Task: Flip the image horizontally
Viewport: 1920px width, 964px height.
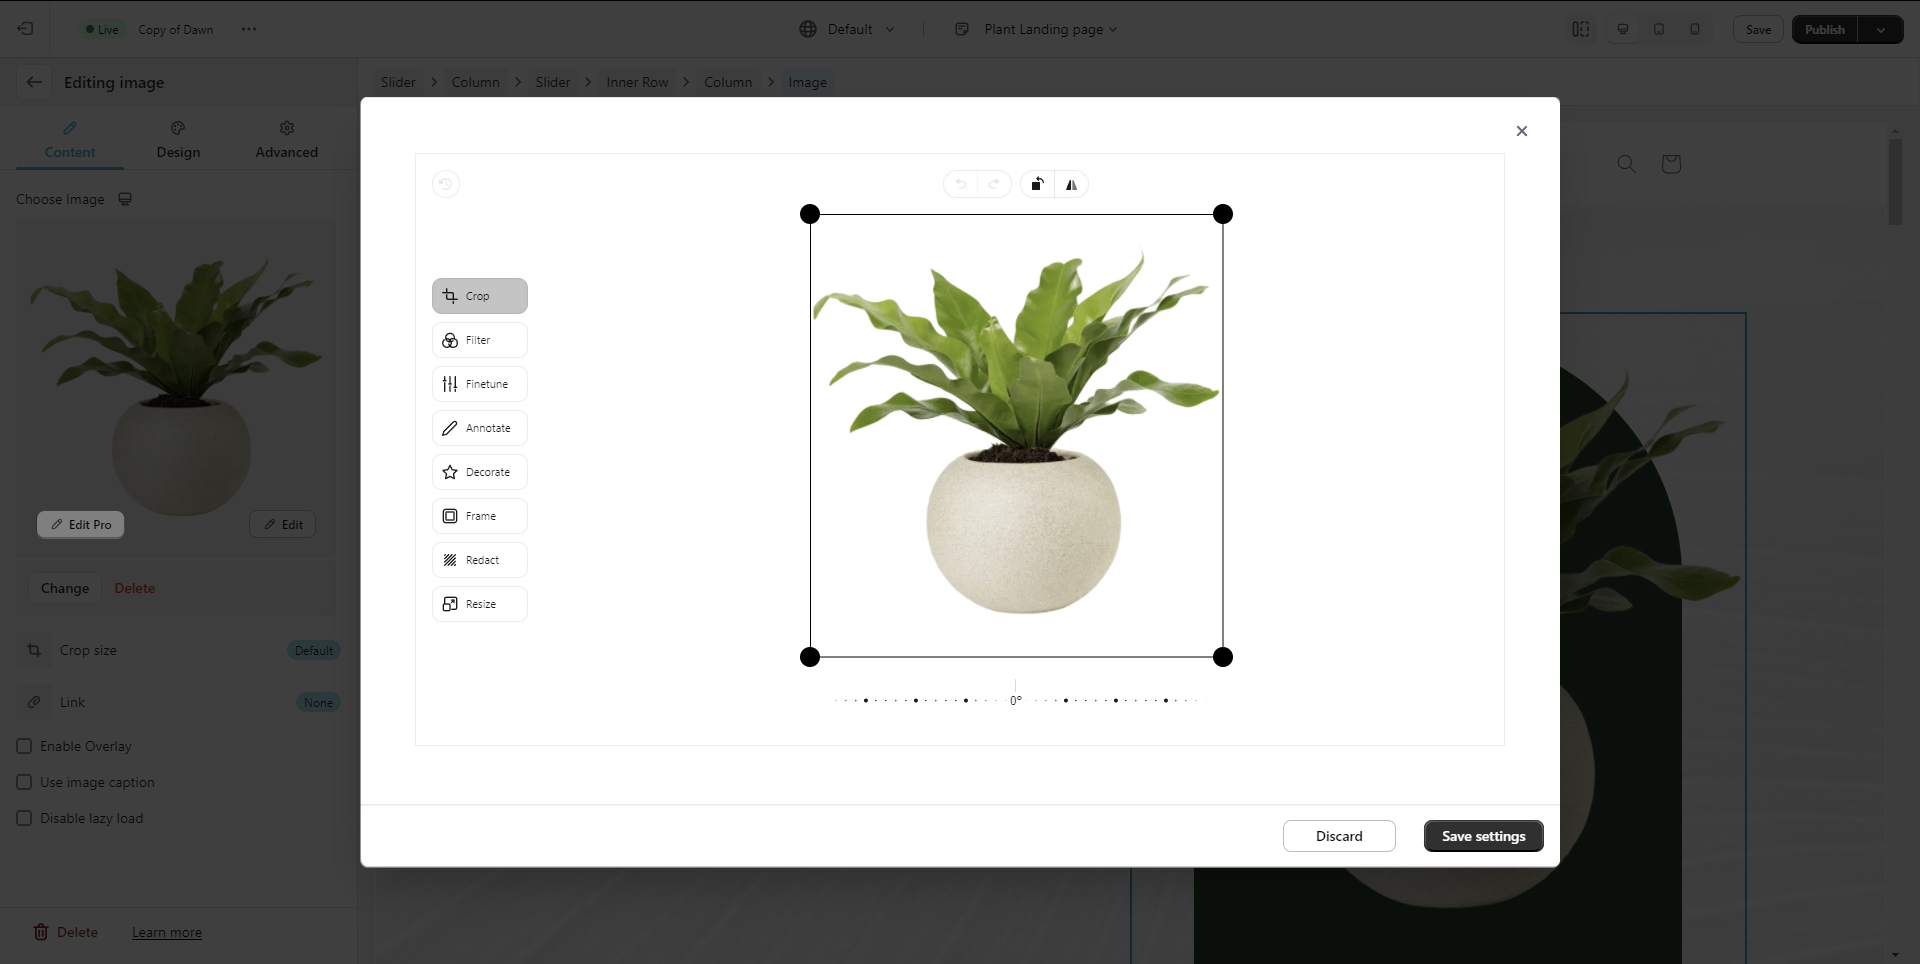Action: [1071, 184]
